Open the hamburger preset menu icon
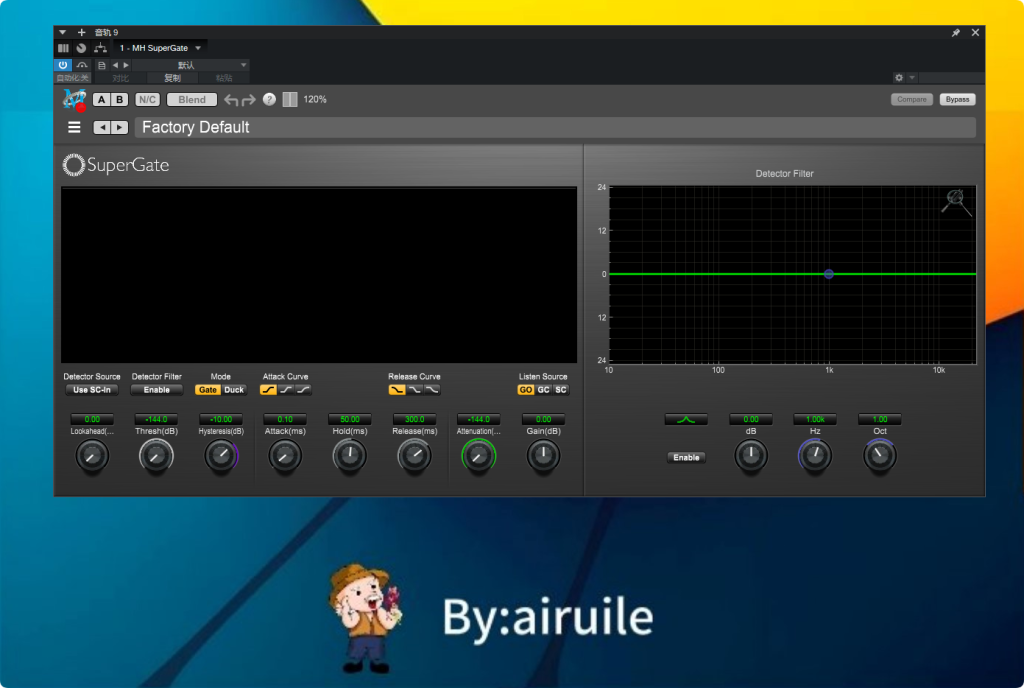The width and height of the screenshot is (1024, 688). pos(74,127)
